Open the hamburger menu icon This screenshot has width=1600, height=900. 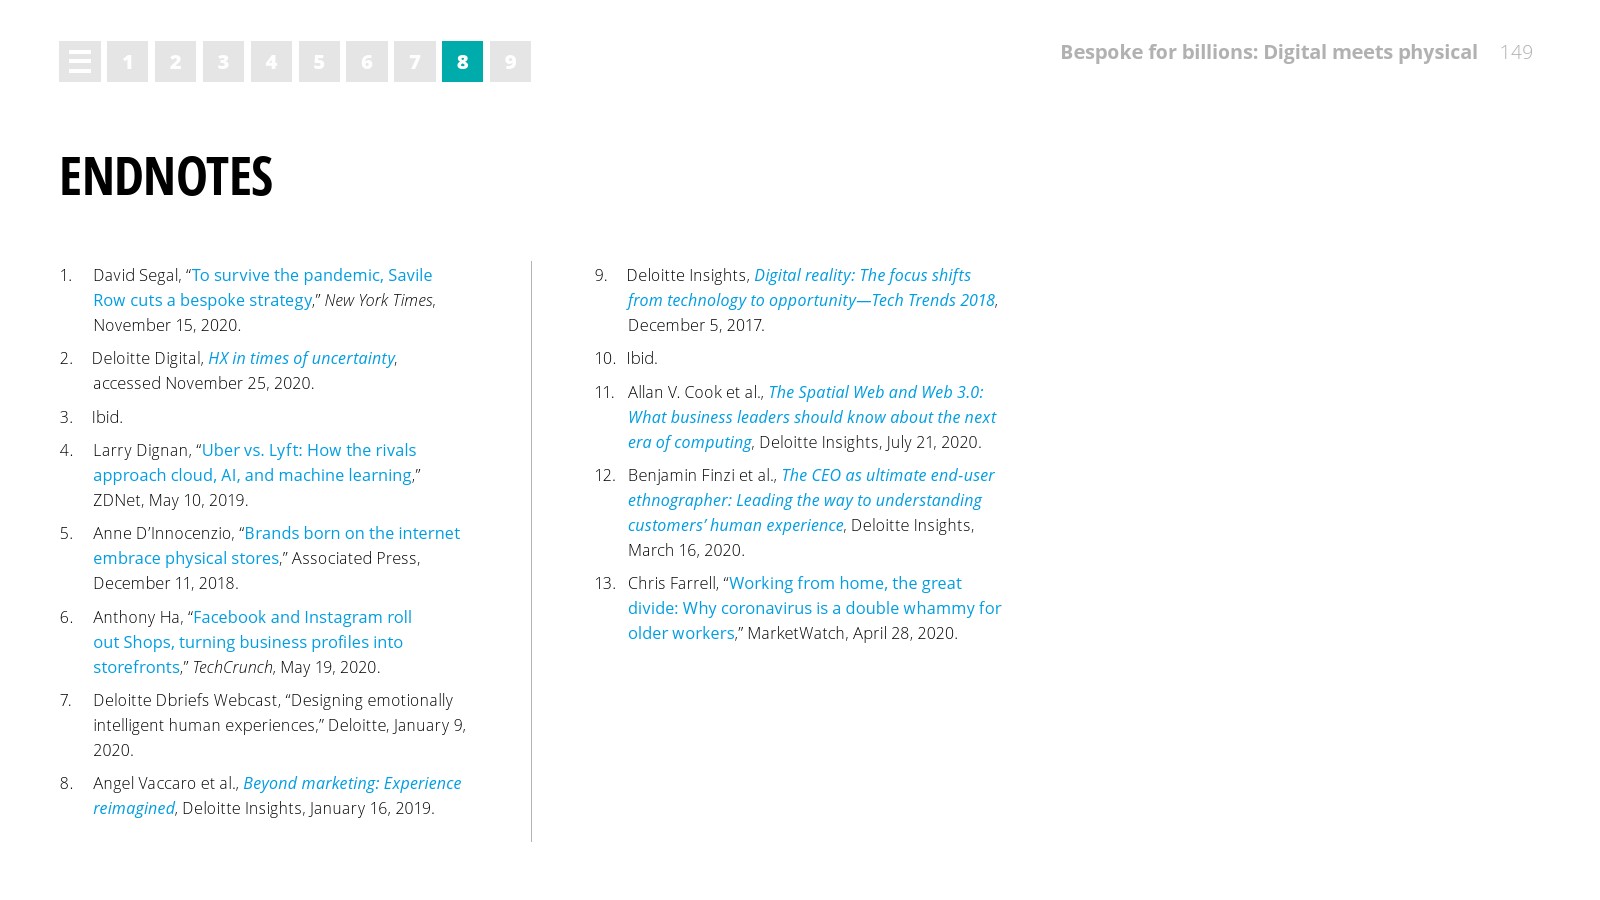coord(80,62)
